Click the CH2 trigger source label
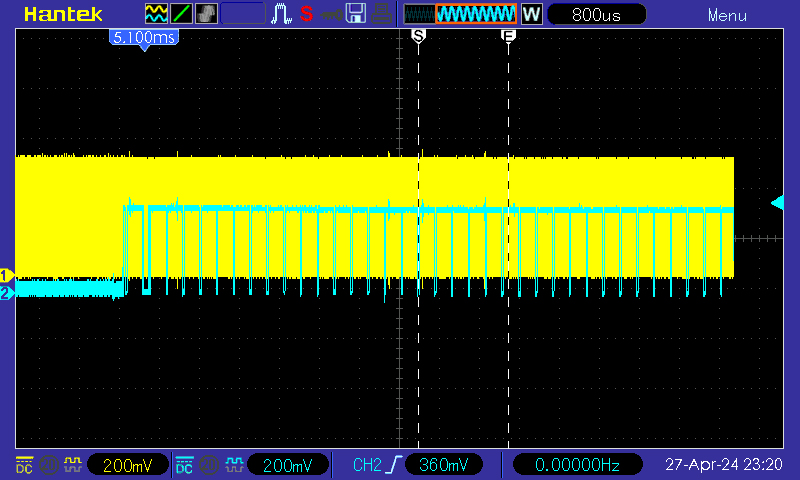 click(x=367, y=465)
